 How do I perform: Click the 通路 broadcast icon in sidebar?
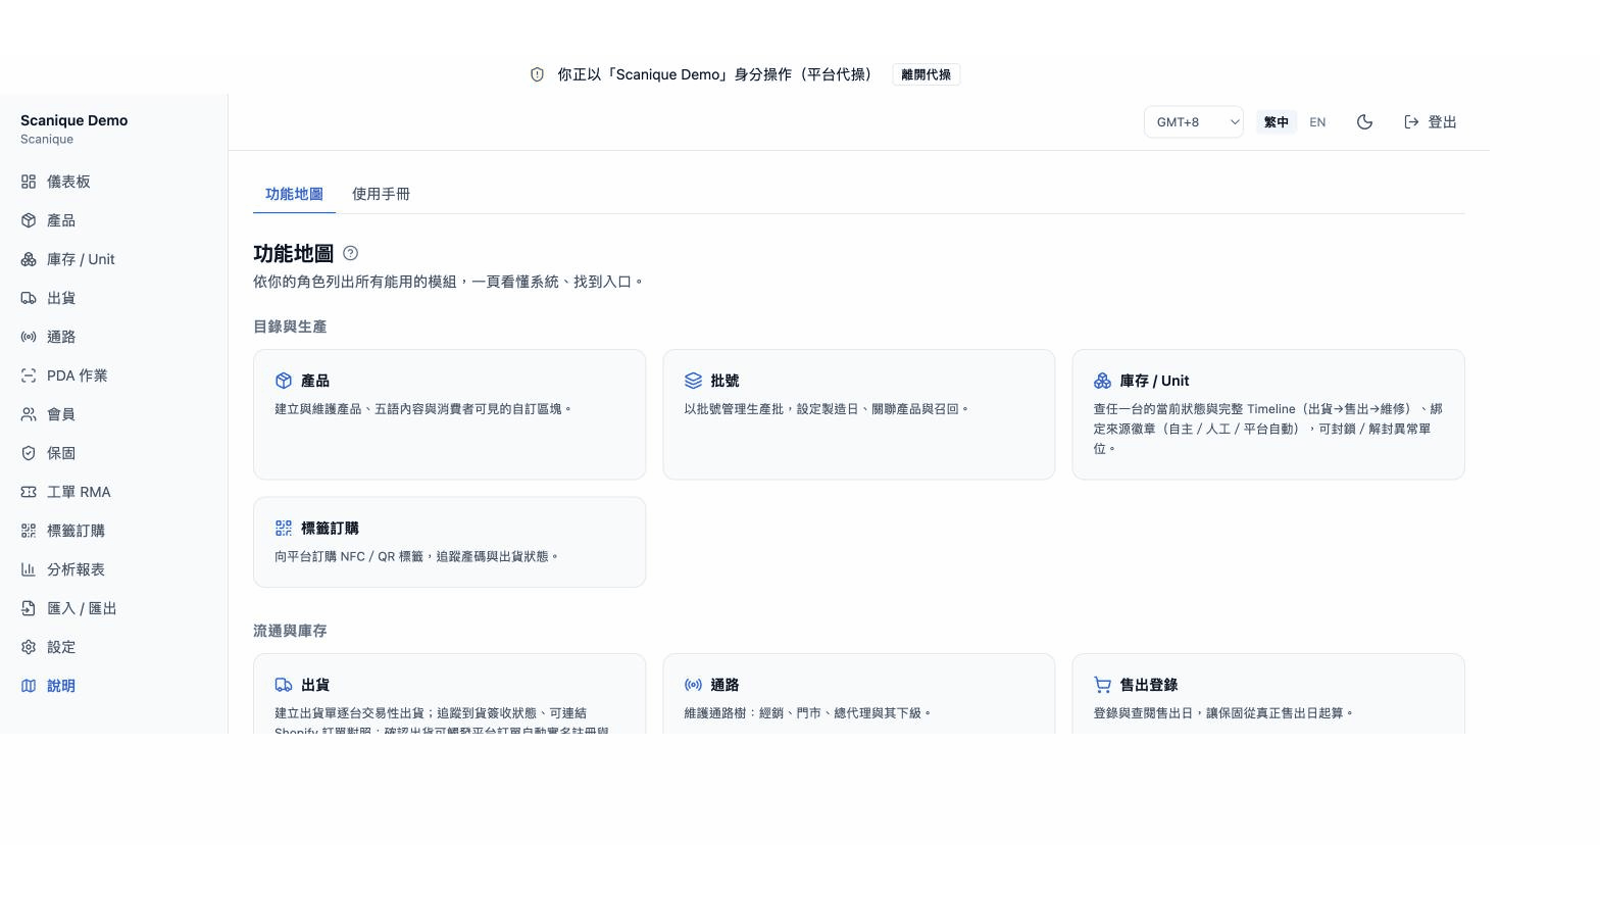28,337
